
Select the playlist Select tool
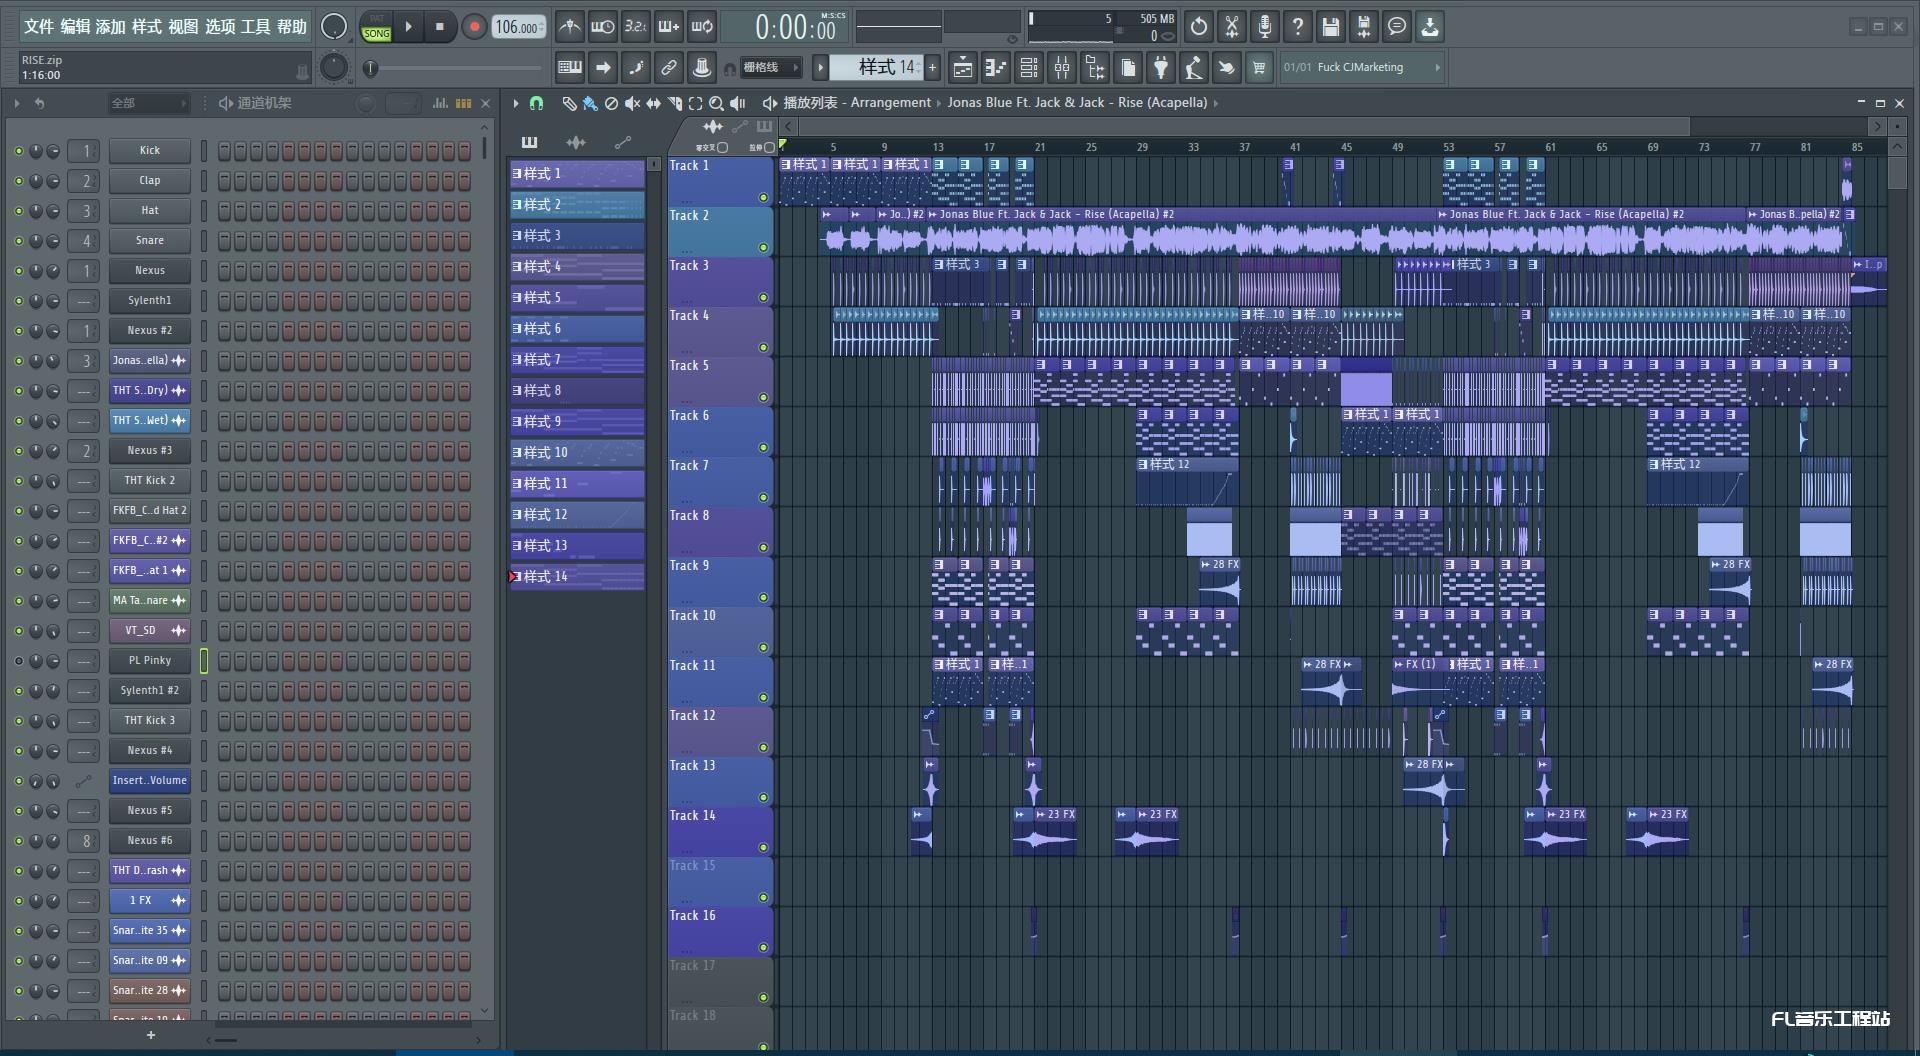(695, 103)
